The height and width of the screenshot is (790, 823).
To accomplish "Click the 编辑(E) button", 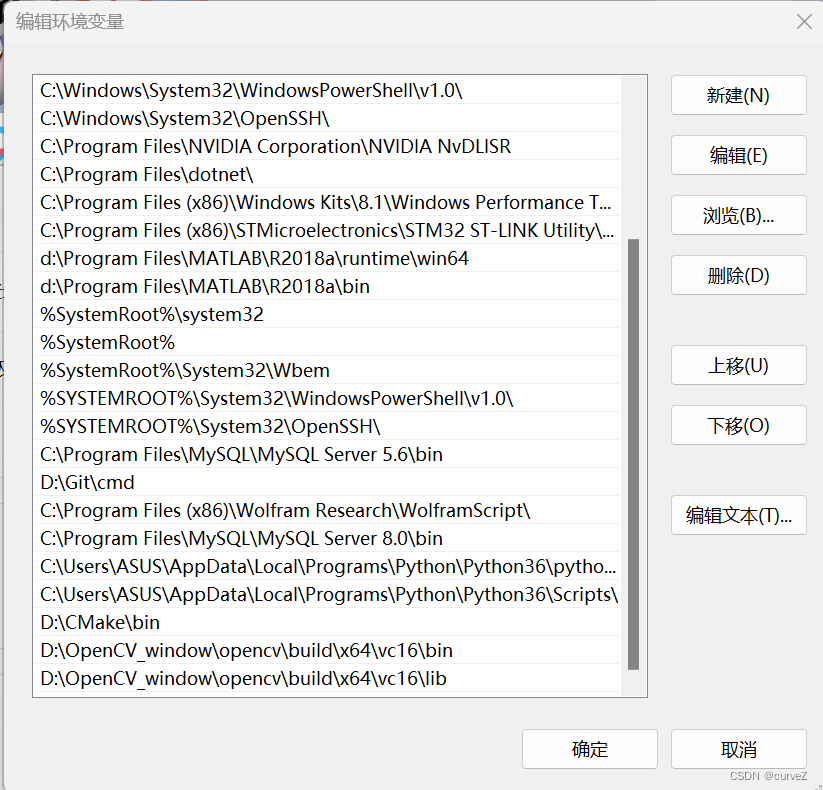I will (738, 155).
